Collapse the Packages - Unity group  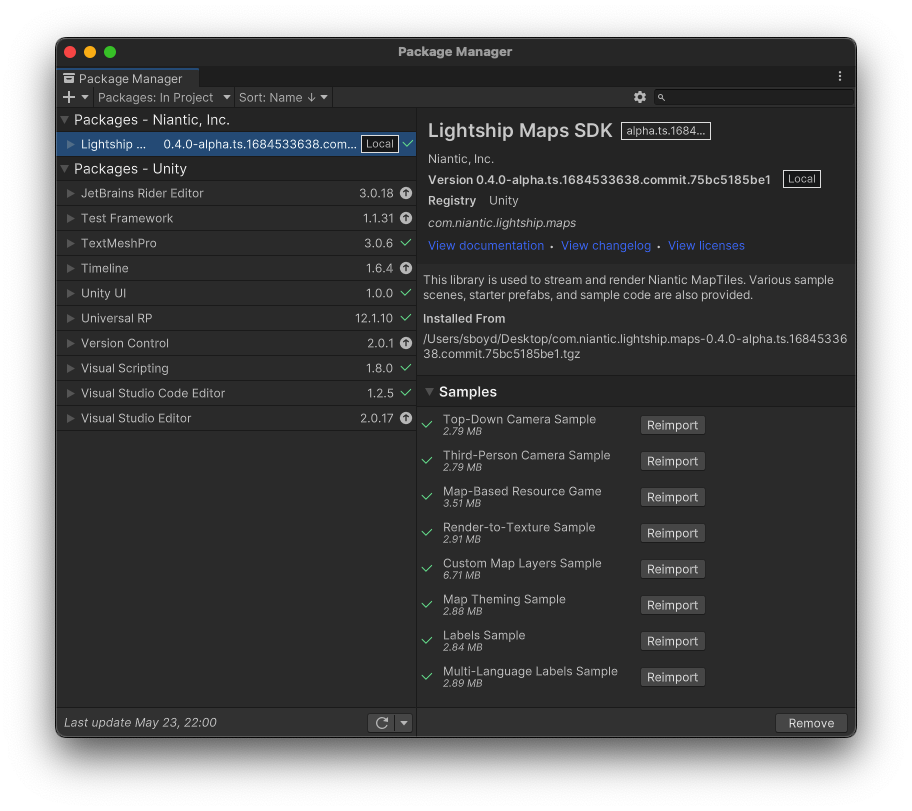(x=65, y=169)
